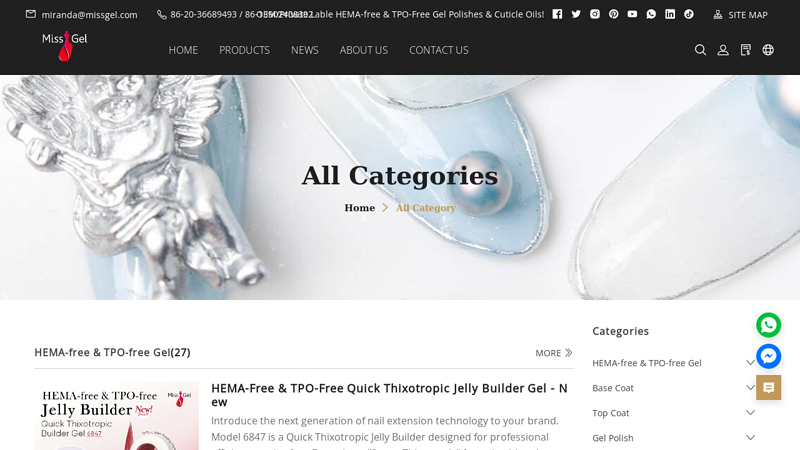The image size is (800, 450).
Task: Open the Pinterest social icon
Action: pos(614,14)
